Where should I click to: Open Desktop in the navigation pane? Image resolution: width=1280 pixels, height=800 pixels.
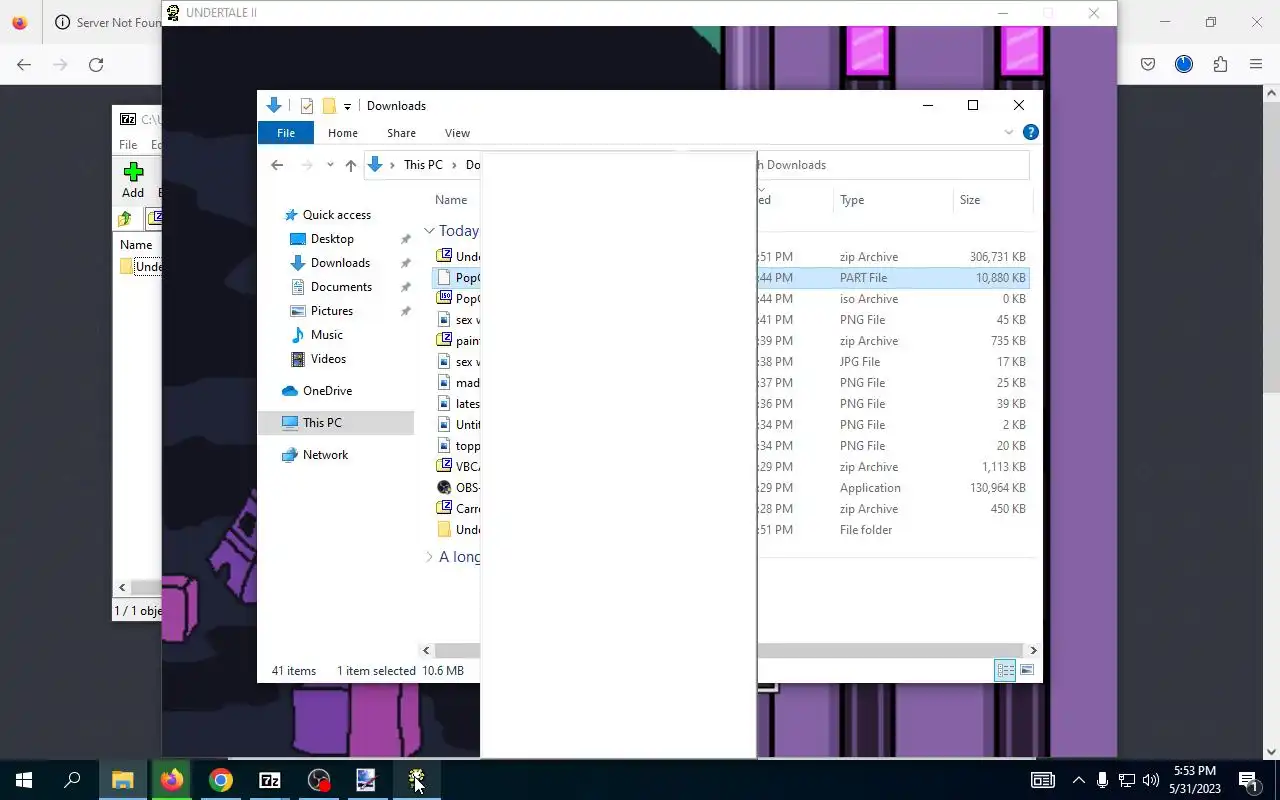click(332, 239)
